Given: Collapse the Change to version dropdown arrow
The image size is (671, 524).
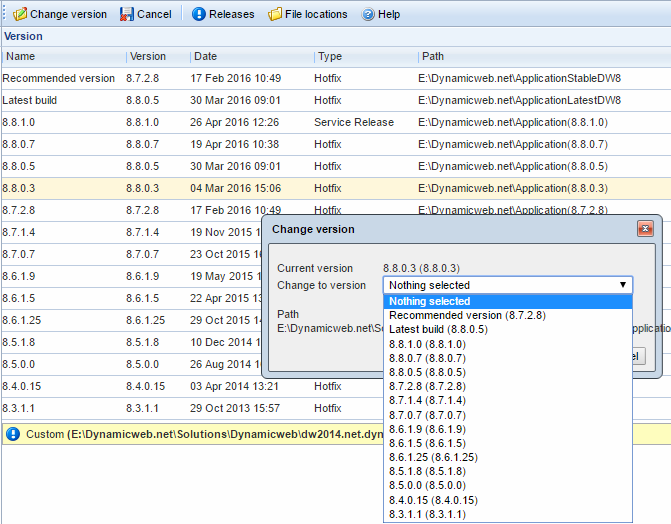Looking at the screenshot, I should tap(623, 285).
